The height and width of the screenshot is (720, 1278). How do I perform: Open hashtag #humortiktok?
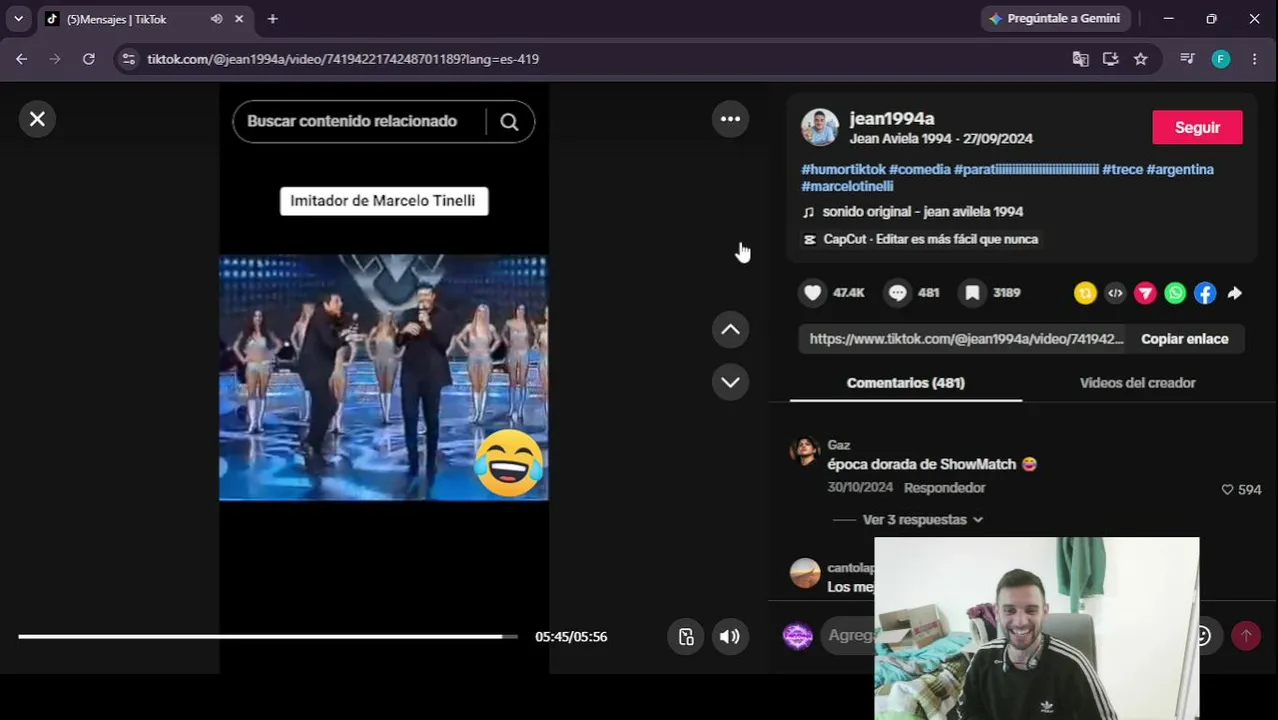coord(843,170)
